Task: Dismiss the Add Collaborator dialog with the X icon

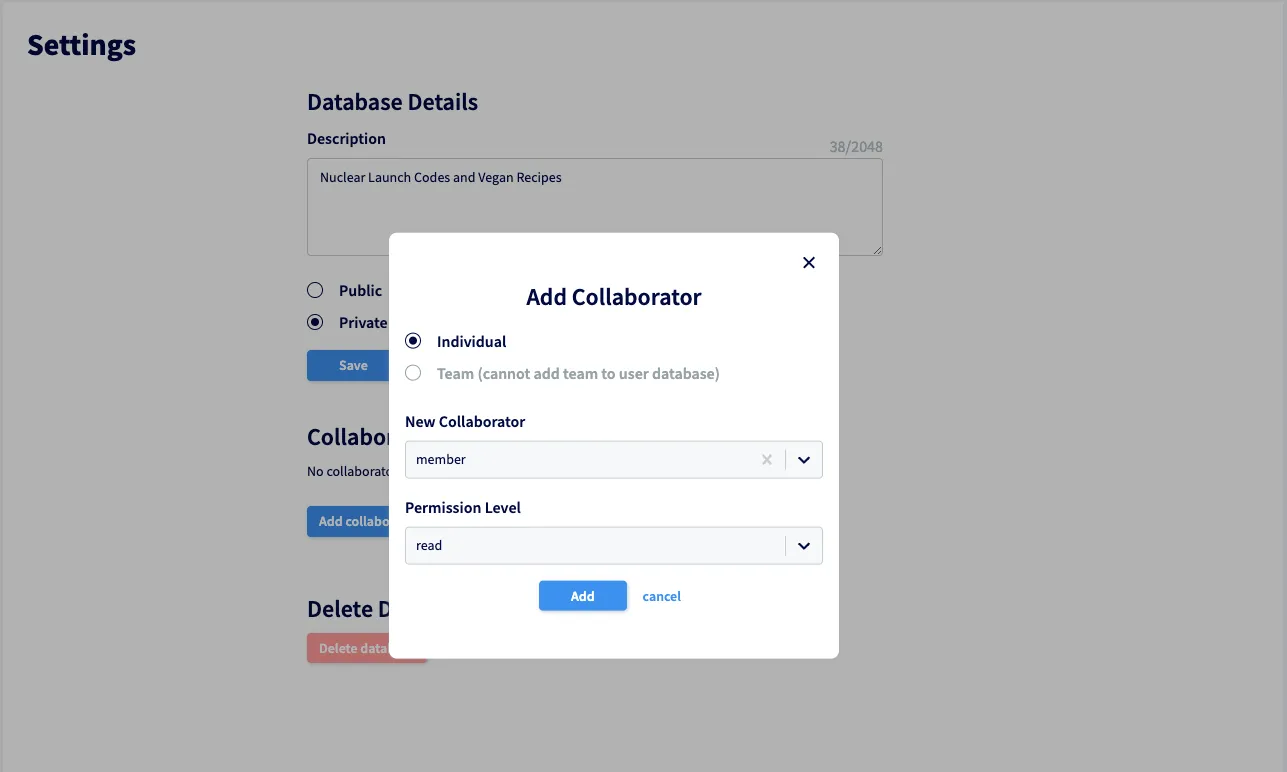Action: tap(808, 262)
